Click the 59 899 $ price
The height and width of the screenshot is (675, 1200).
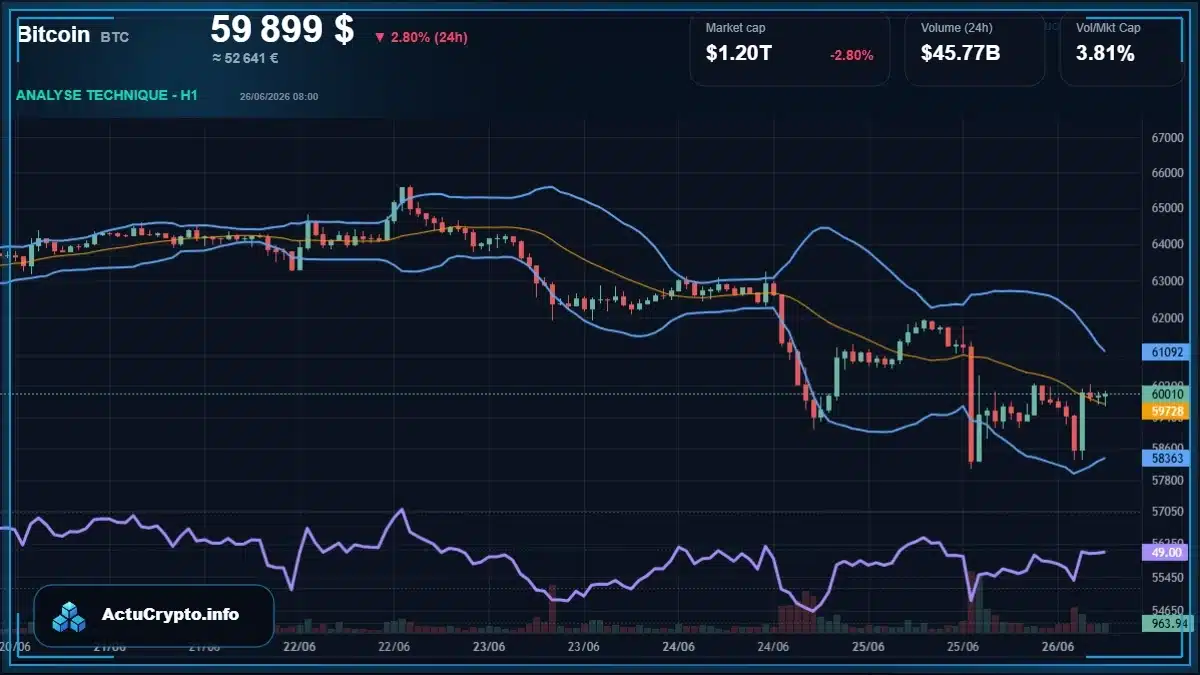[282, 29]
